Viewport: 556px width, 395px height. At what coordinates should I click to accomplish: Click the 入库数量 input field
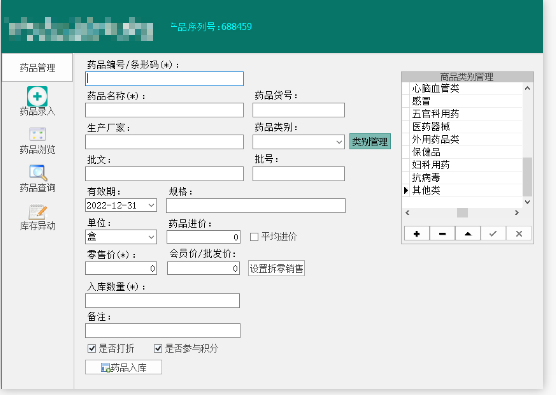[162, 300]
